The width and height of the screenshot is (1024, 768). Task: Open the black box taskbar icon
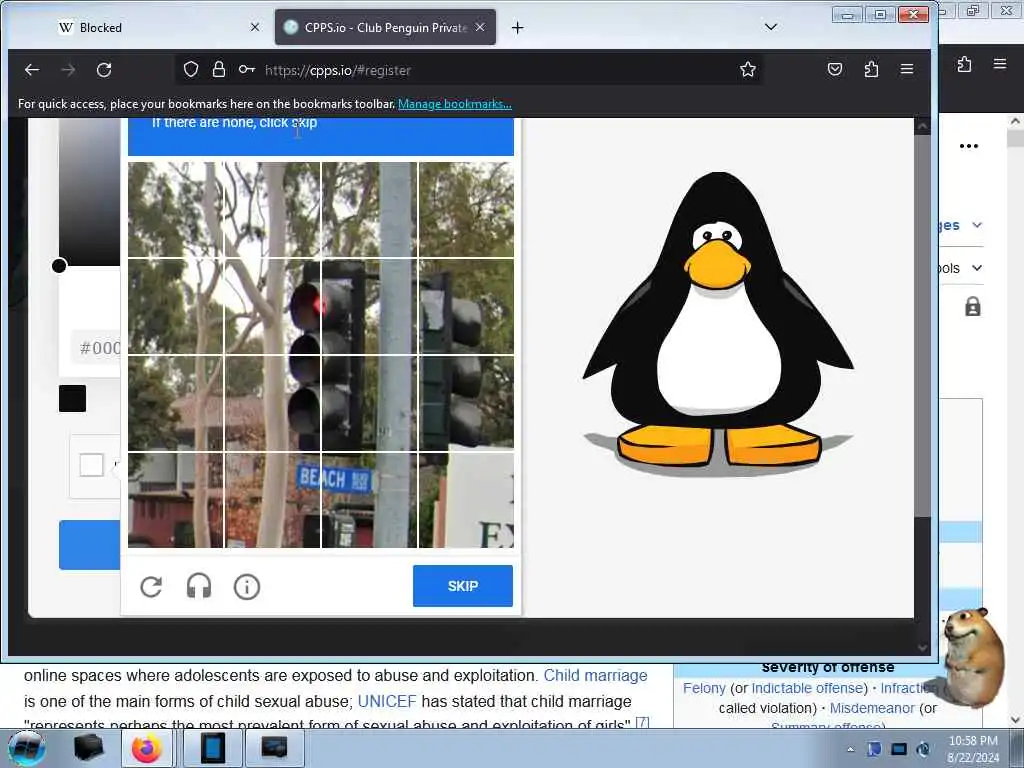pos(88,748)
